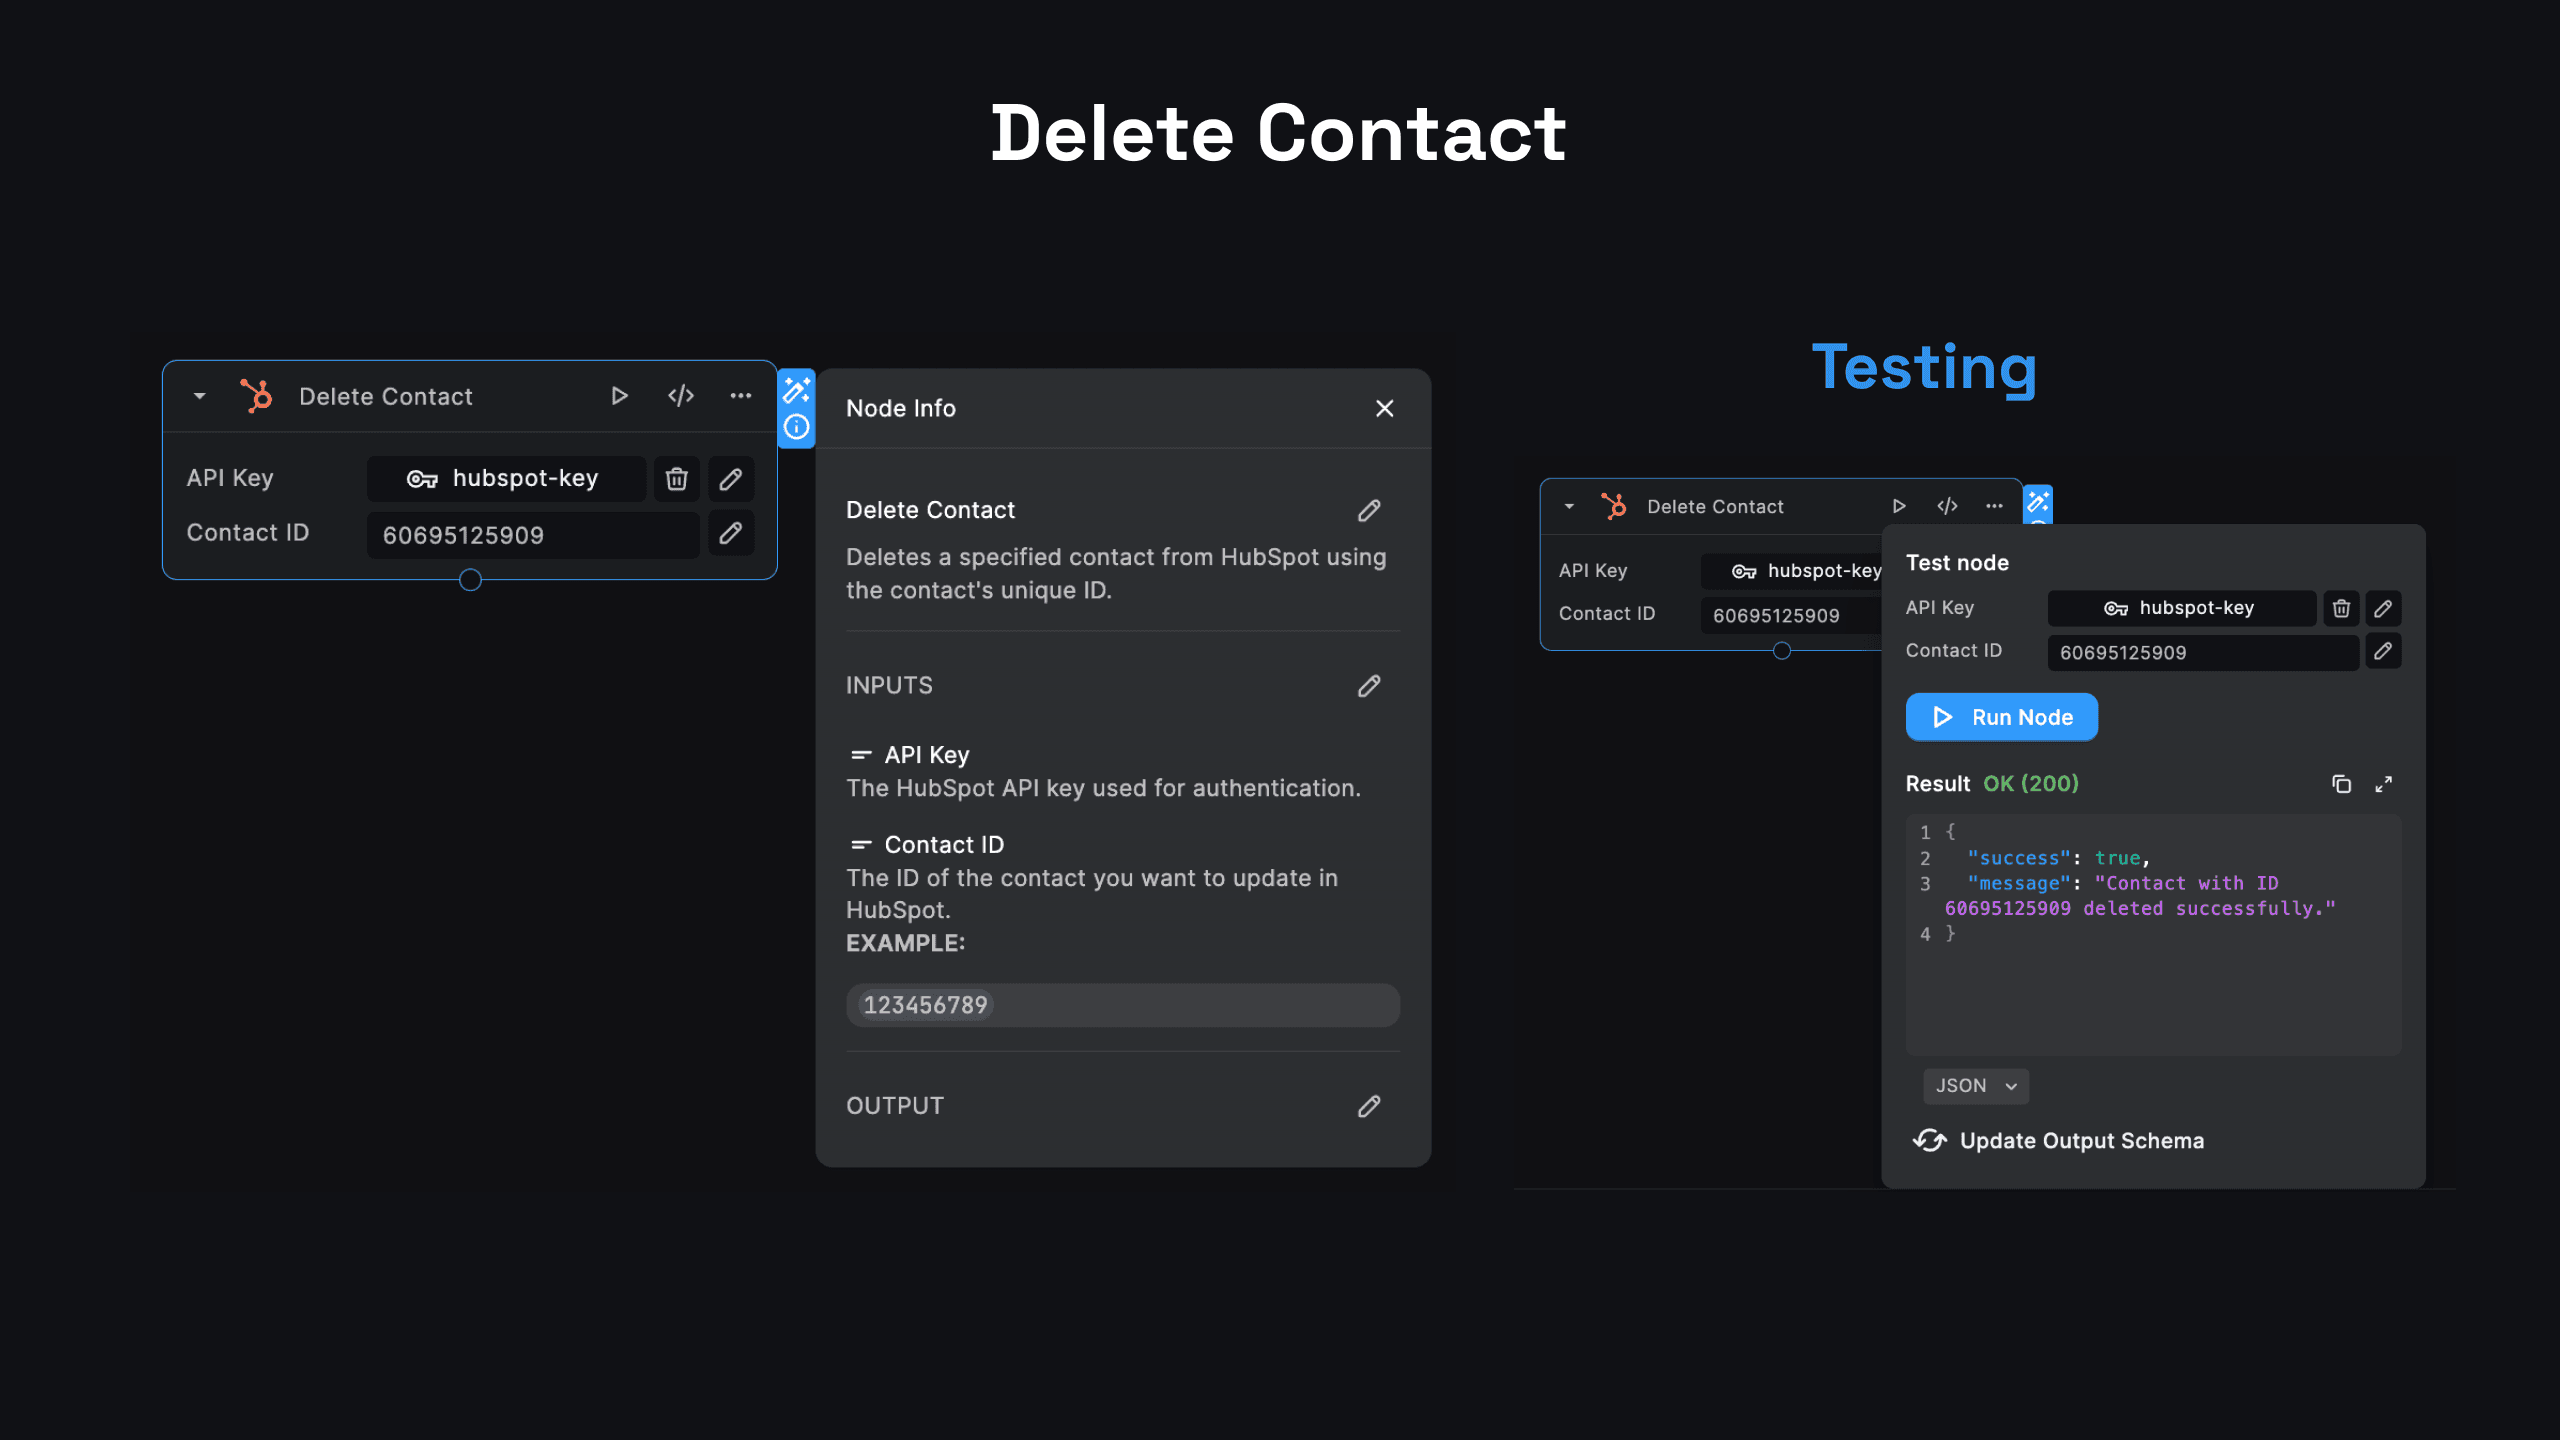Click the HubSpot logo on Delete Contact node
The width and height of the screenshot is (2560, 1440).
click(256, 395)
